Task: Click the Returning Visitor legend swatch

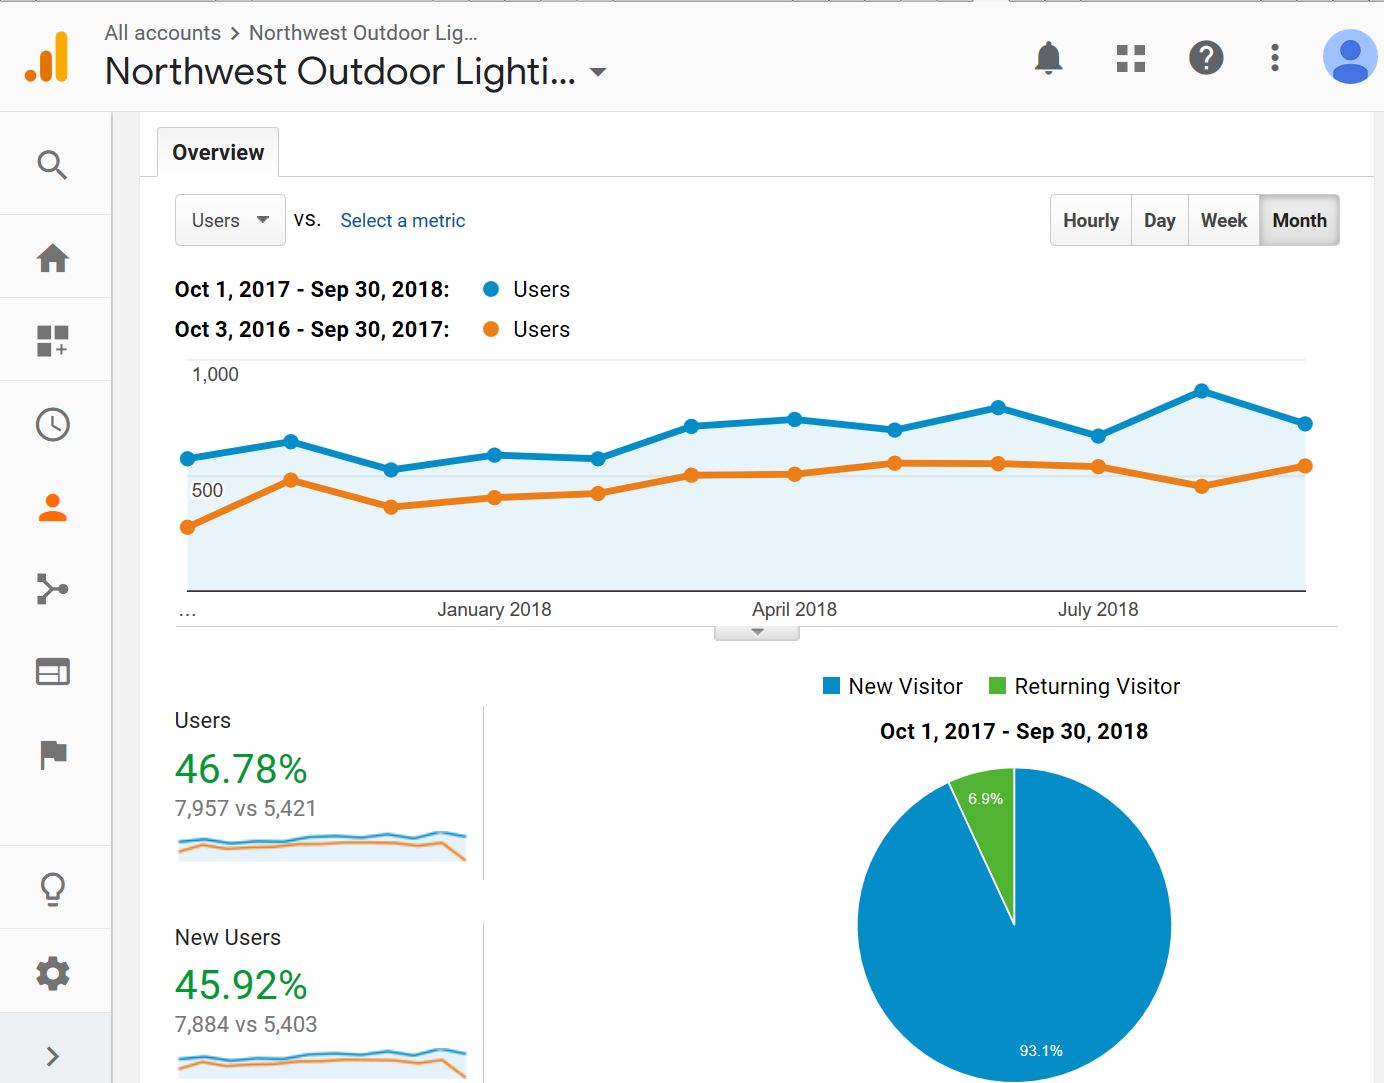Action: pos(997,686)
